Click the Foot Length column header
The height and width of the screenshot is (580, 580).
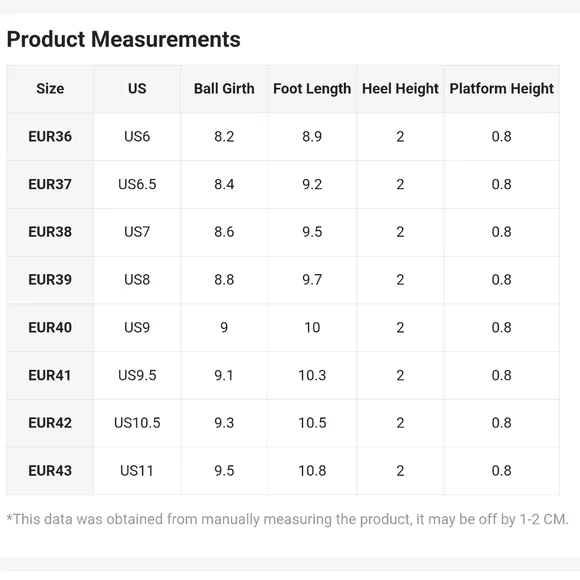[x=312, y=89]
